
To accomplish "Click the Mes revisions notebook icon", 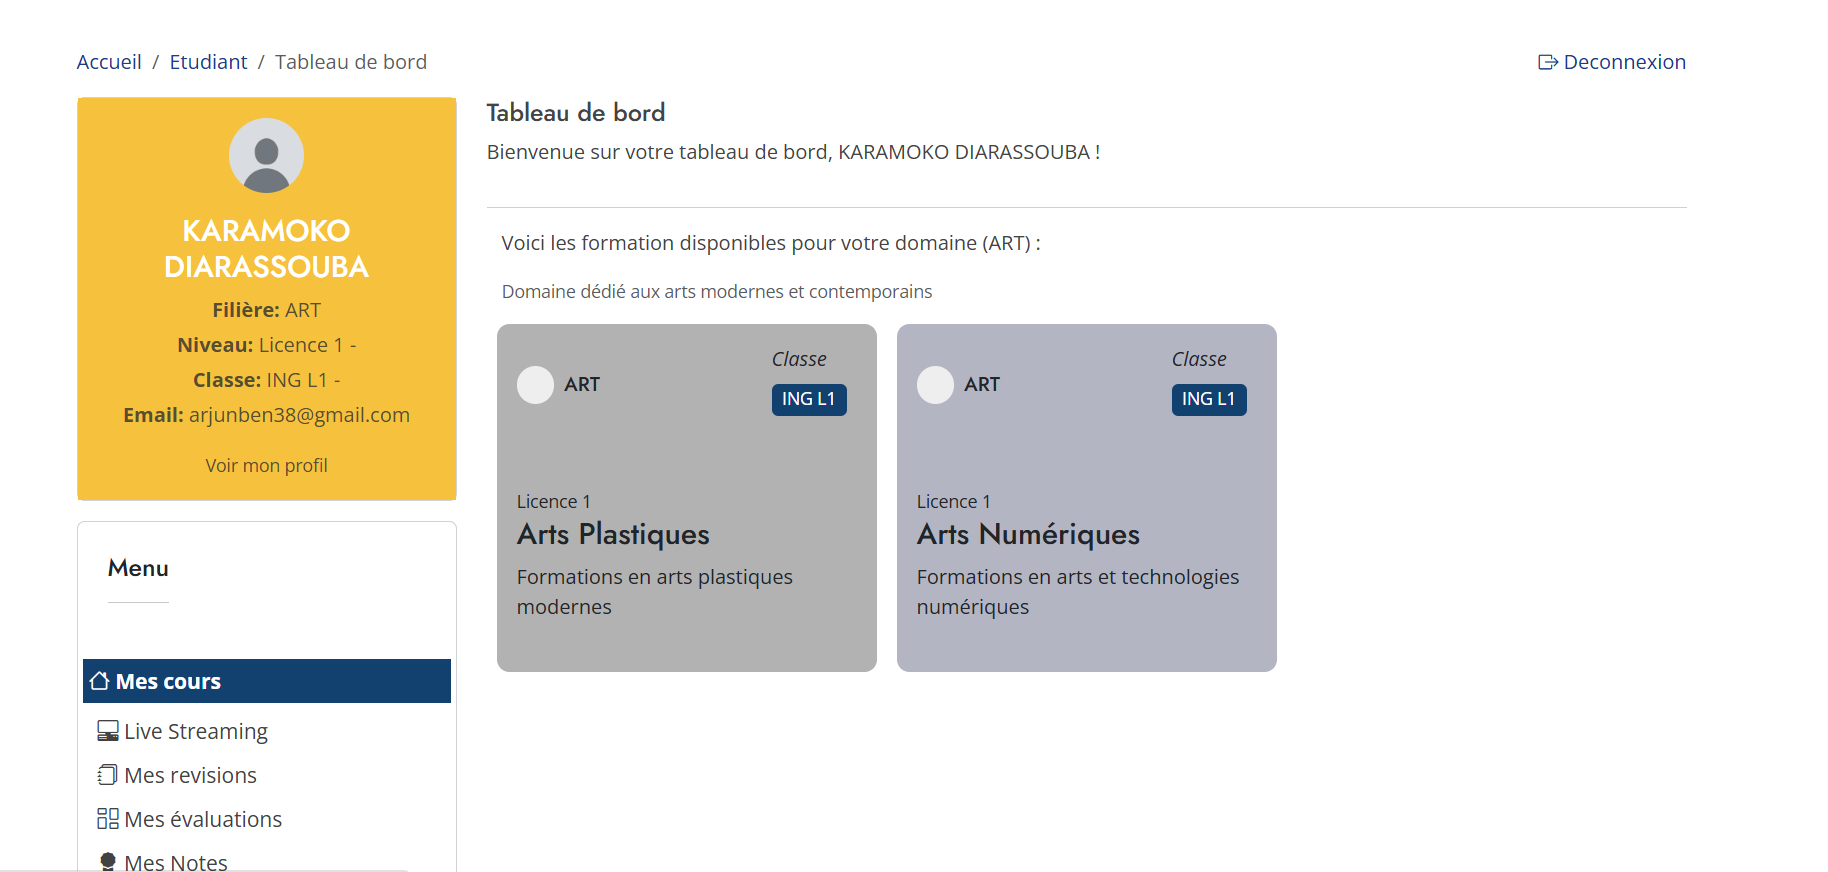I will click(x=107, y=775).
